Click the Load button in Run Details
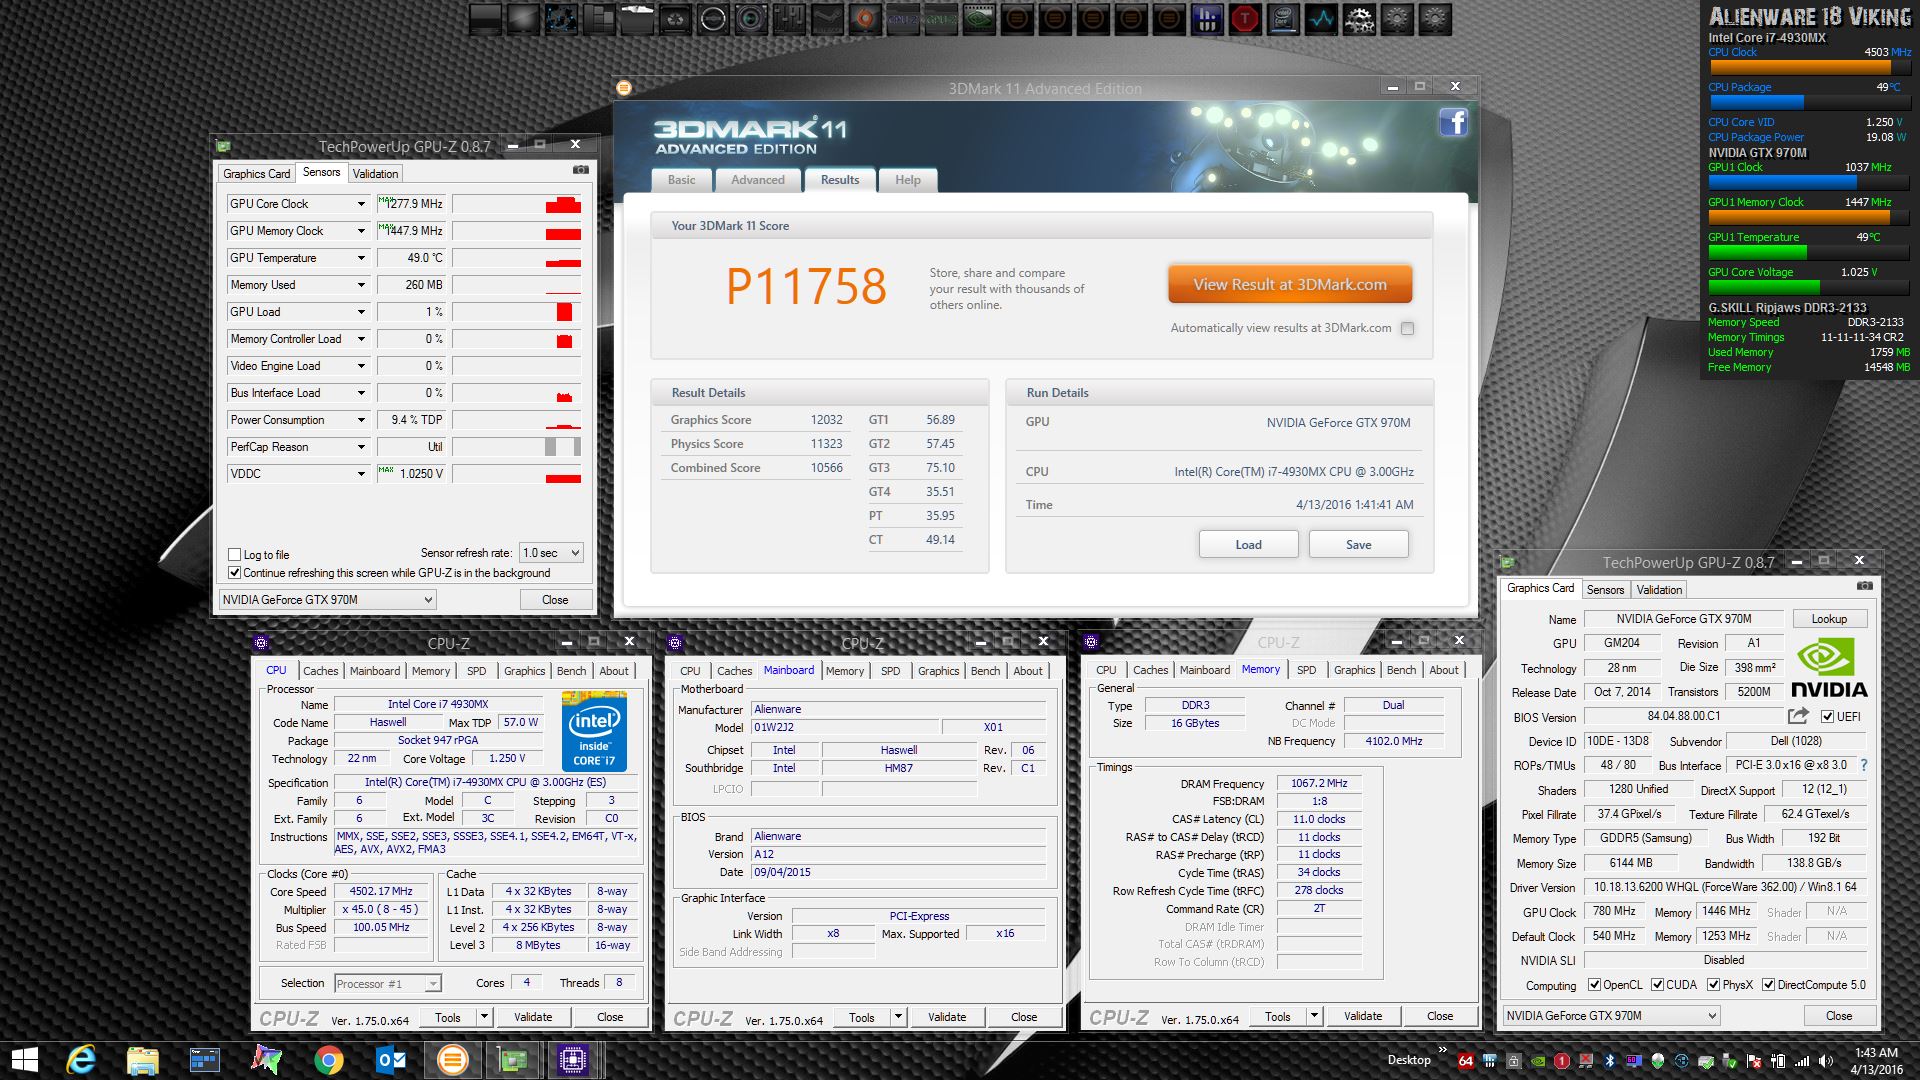Viewport: 1920px width, 1080px height. click(1248, 544)
